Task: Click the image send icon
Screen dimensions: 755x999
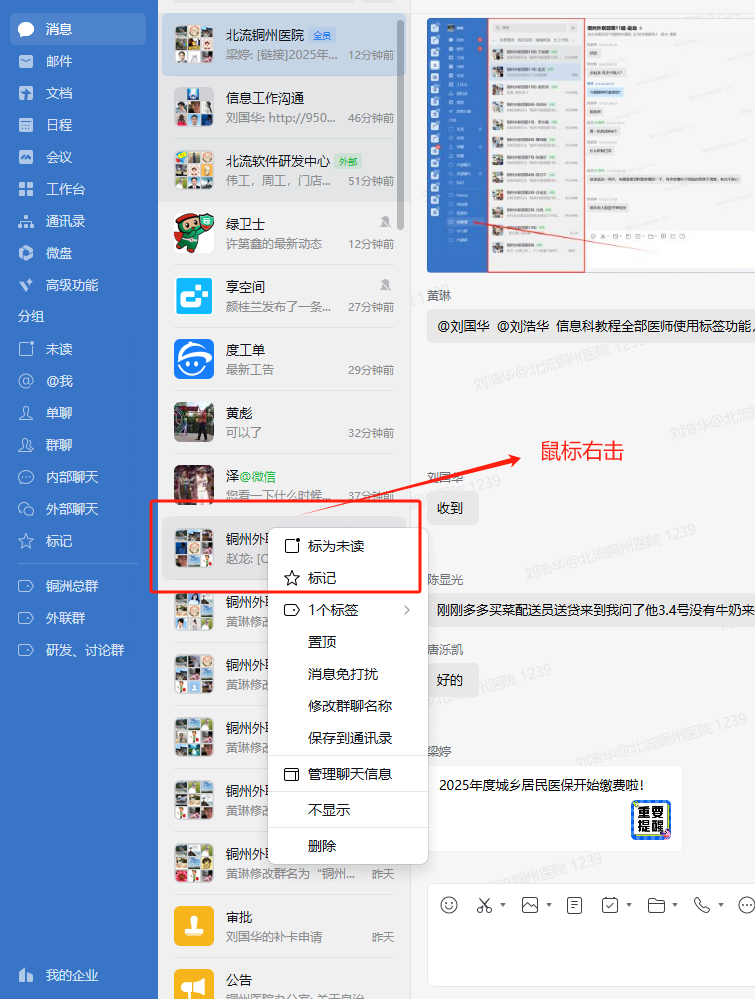Action: click(x=530, y=905)
